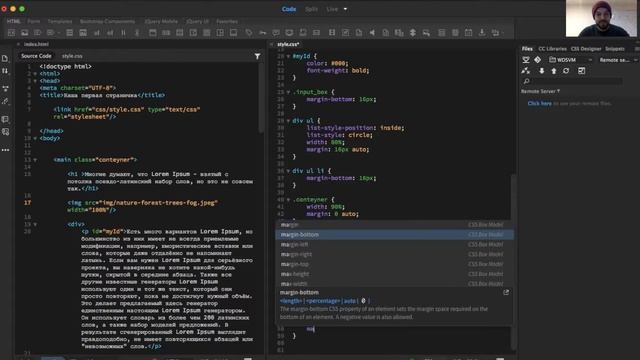The height and width of the screenshot is (360, 640).
Task: Choose margin-left from code hints
Action: click(x=394, y=244)
